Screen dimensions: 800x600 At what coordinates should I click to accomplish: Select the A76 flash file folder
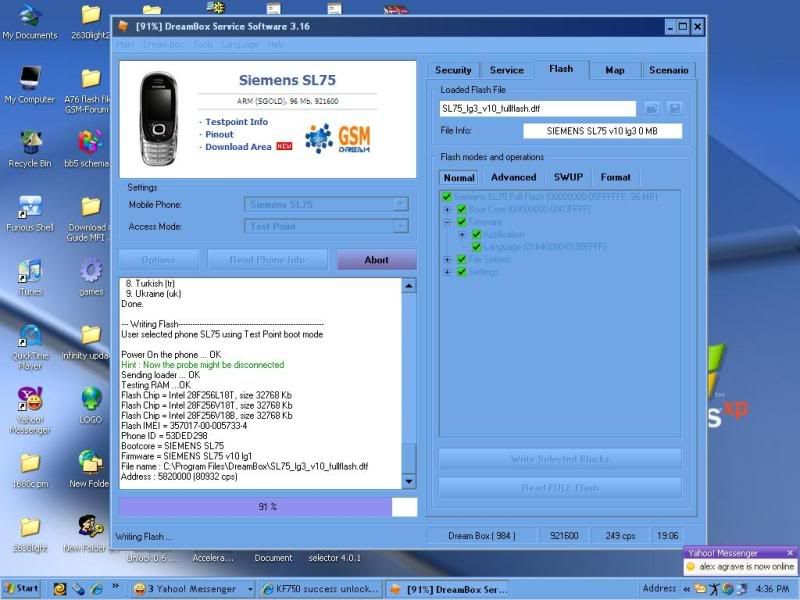point(88,91)
